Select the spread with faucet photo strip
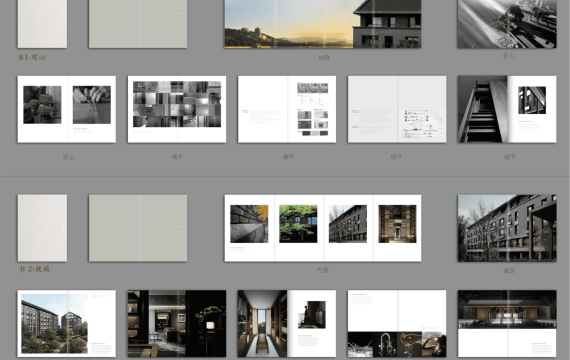This screenshot has height=360, width=570. pos(397,323)
